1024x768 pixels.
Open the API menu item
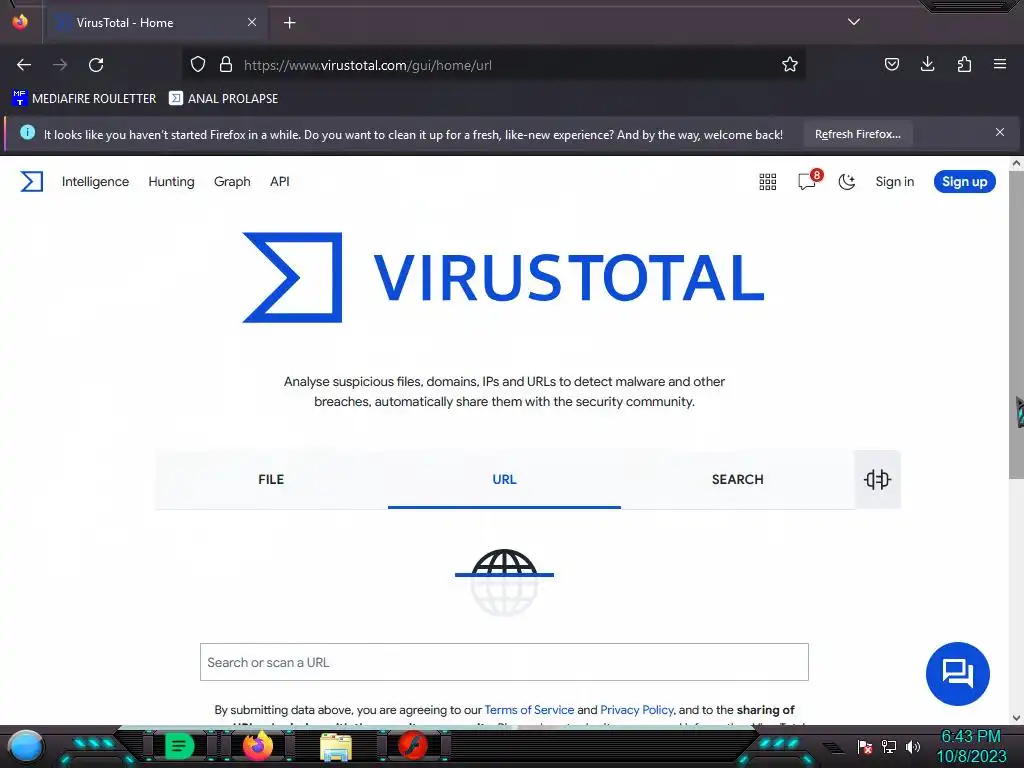pos(280,182)
